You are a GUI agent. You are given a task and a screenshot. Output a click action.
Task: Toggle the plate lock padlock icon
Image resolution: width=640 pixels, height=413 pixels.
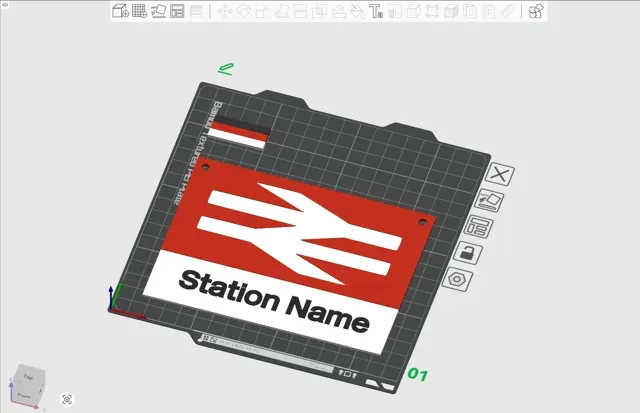[x=468, y=253]
